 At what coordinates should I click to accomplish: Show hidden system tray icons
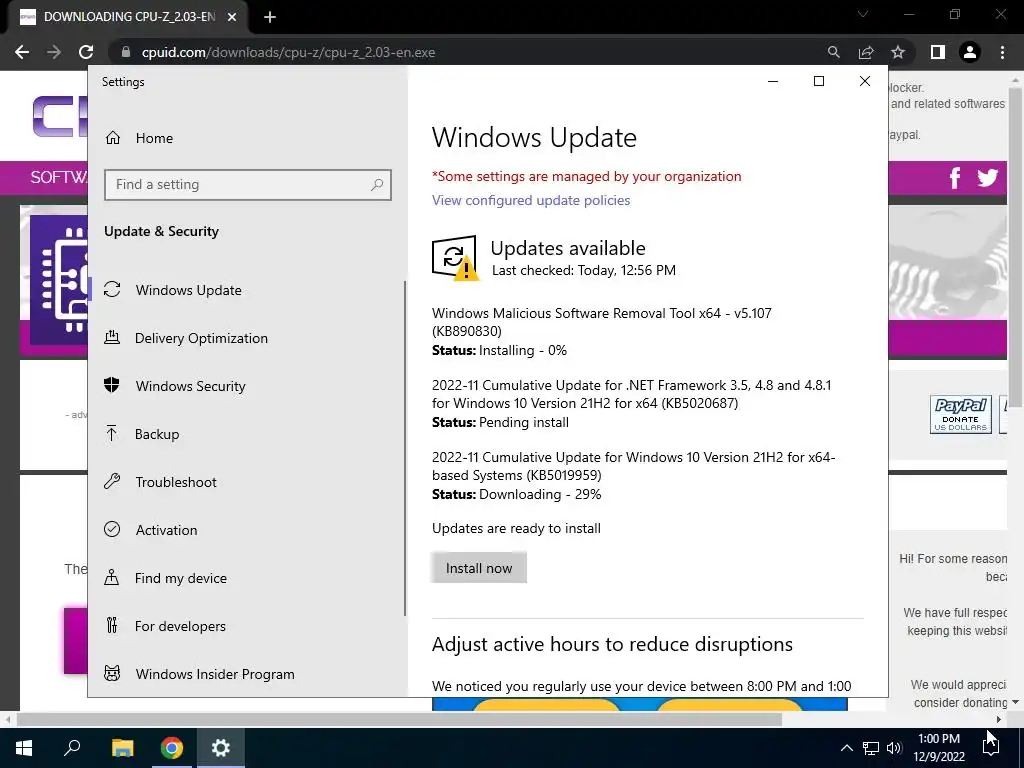tap(846, 748)
